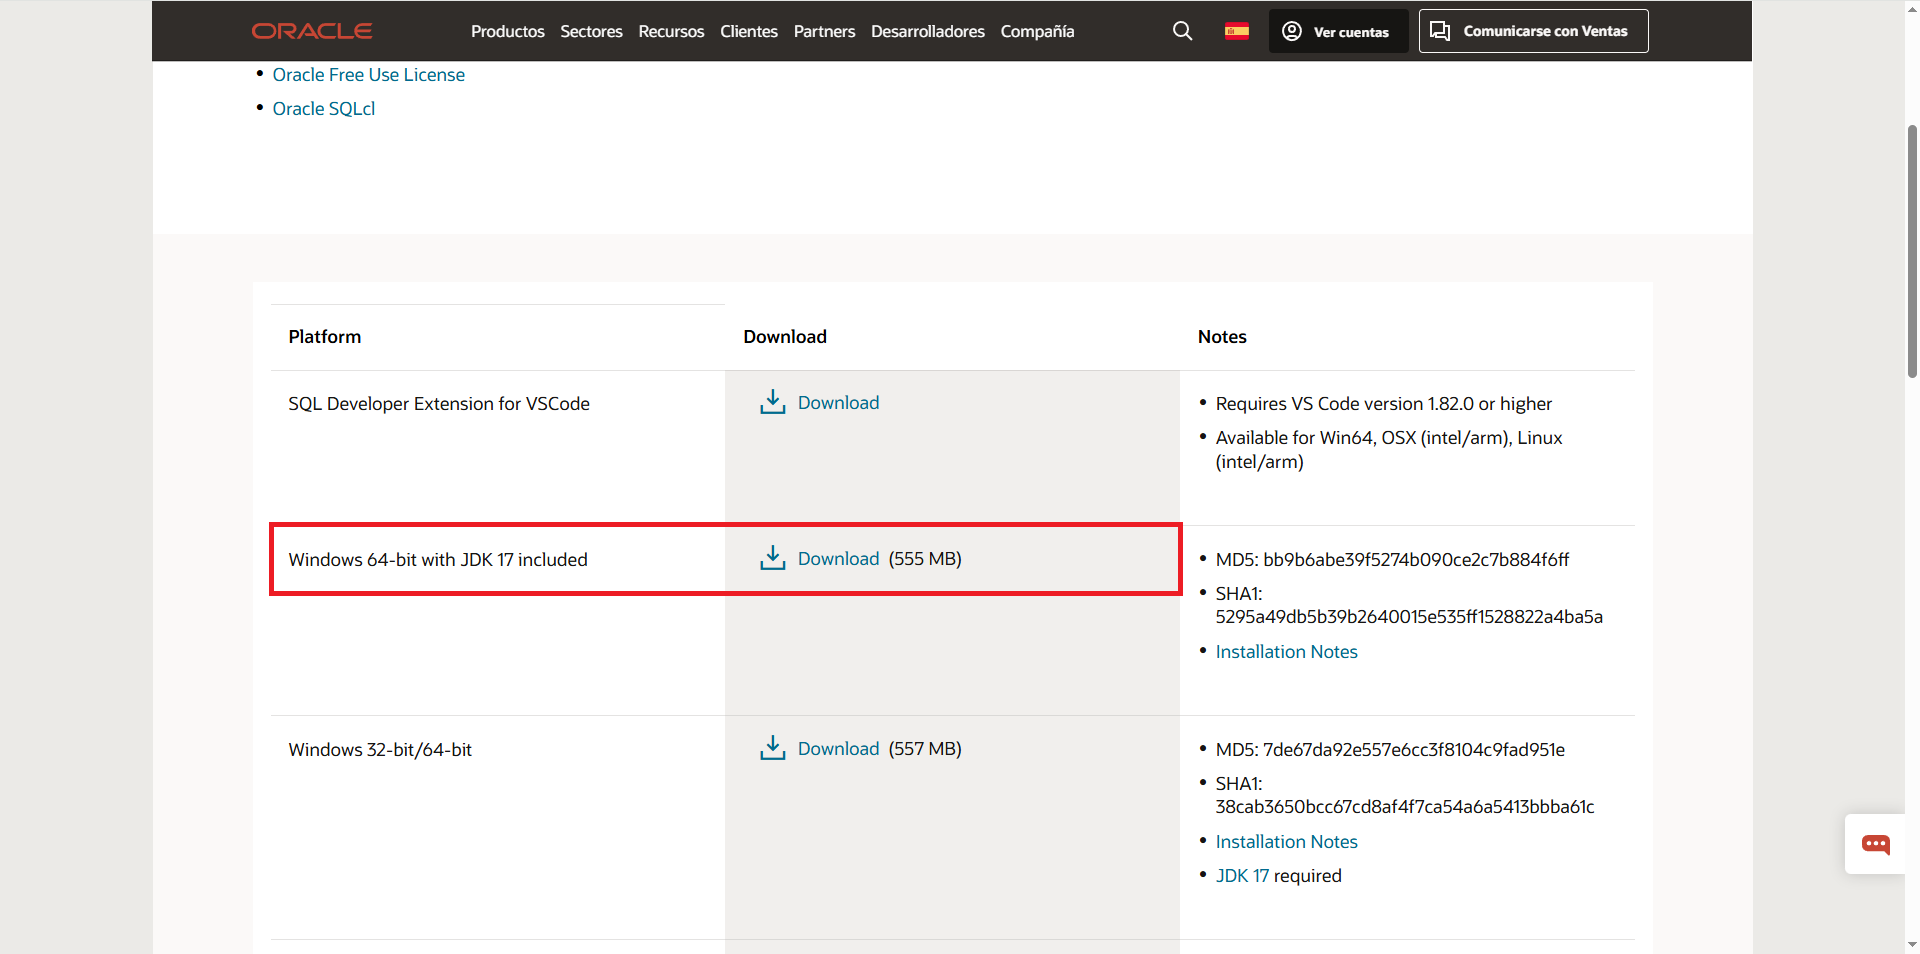Open the Desarrolladores menu
Image resolution: width=1920 pixels, height=954 pixels.
coord(927,31)
